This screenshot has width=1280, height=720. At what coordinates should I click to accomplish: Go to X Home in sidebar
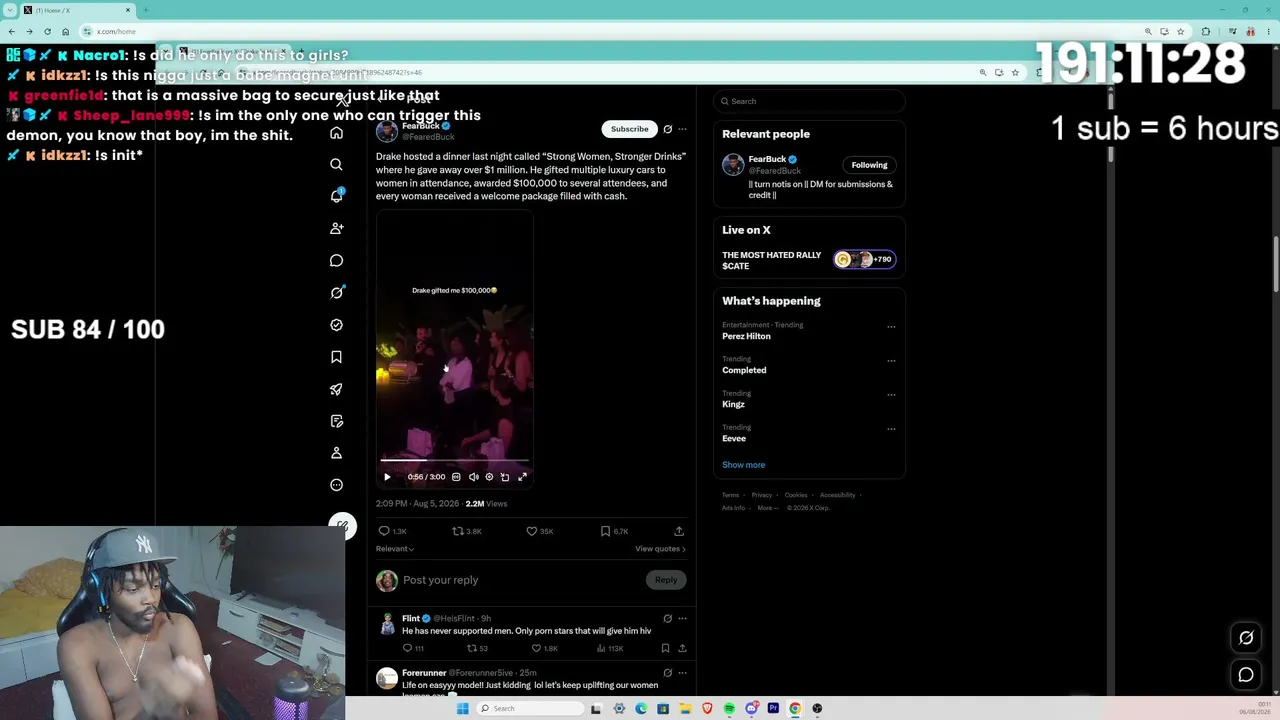[x=336, y=133]
